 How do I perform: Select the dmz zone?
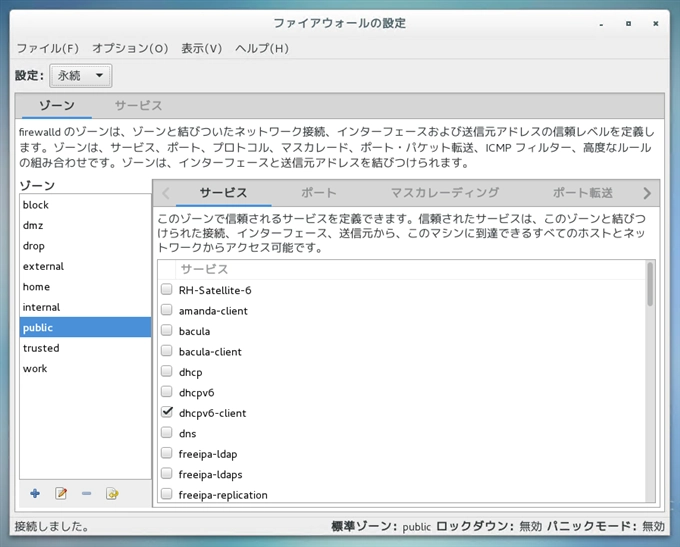tap(85, 225)
